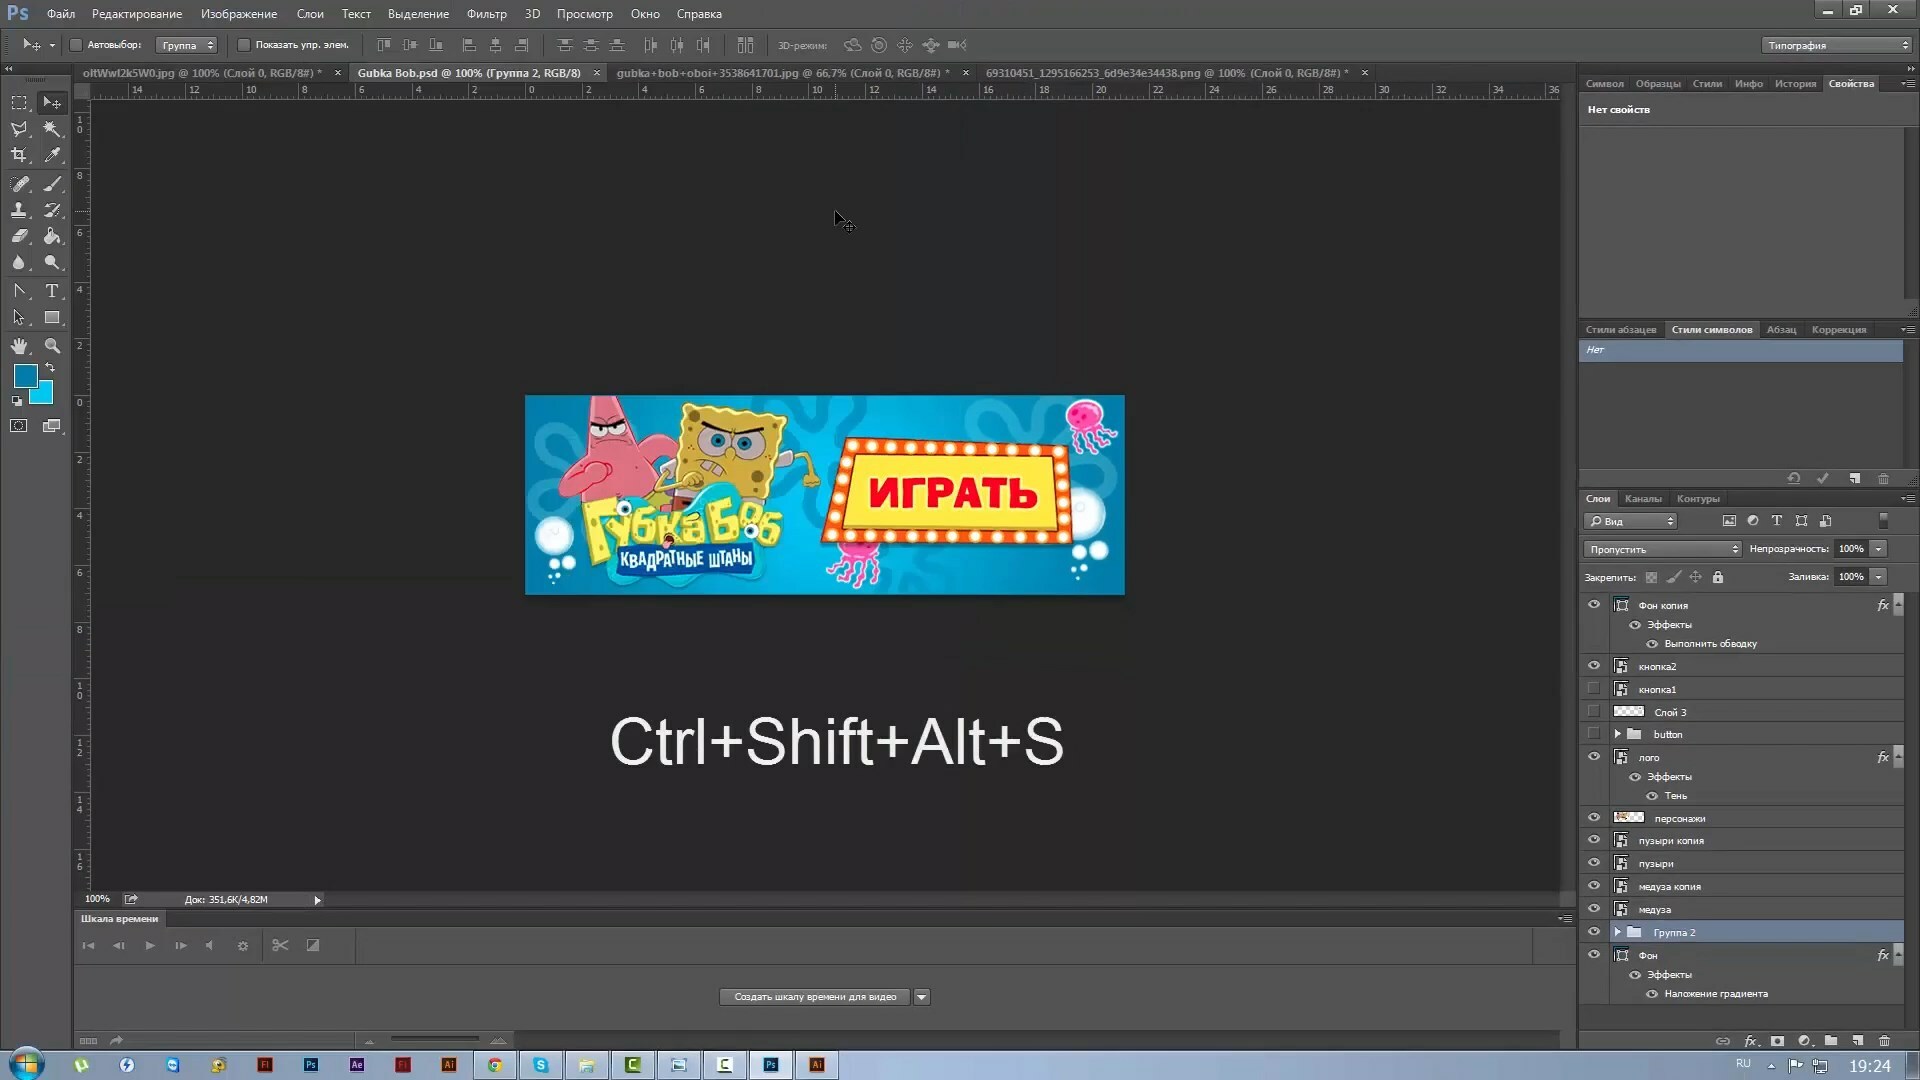The image size is (1920, 1080).
Task: Click the background color swatch
Action: click(44, 395)
